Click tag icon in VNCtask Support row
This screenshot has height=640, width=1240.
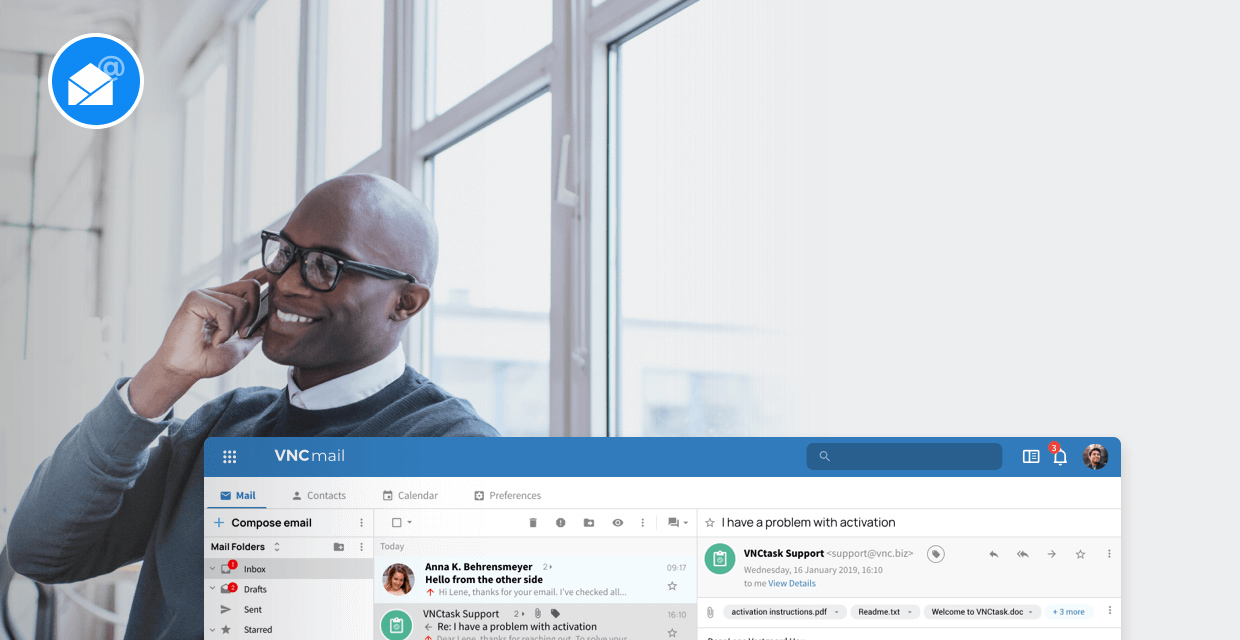click(x=555, y=613)
